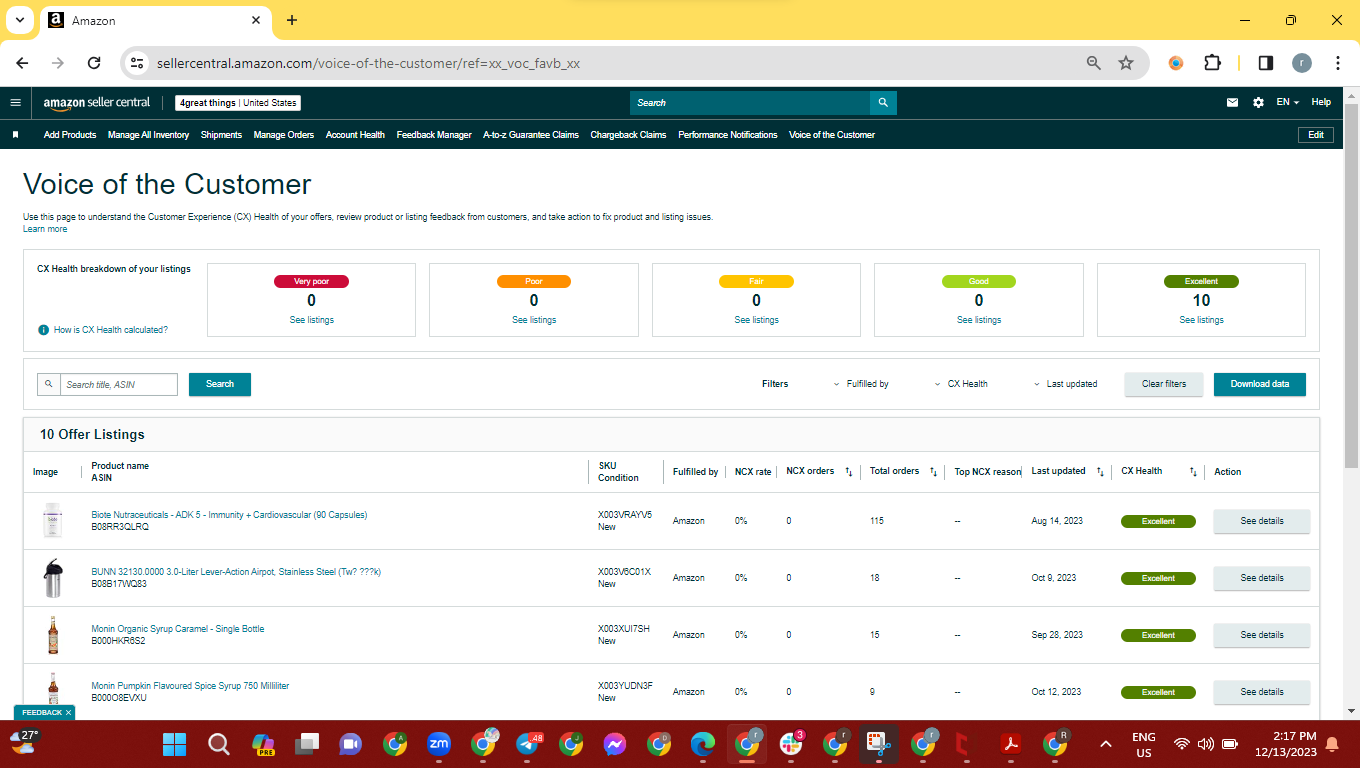Dismiss the Feedback tab with its X
The image size is (1360, 768).
69,713
